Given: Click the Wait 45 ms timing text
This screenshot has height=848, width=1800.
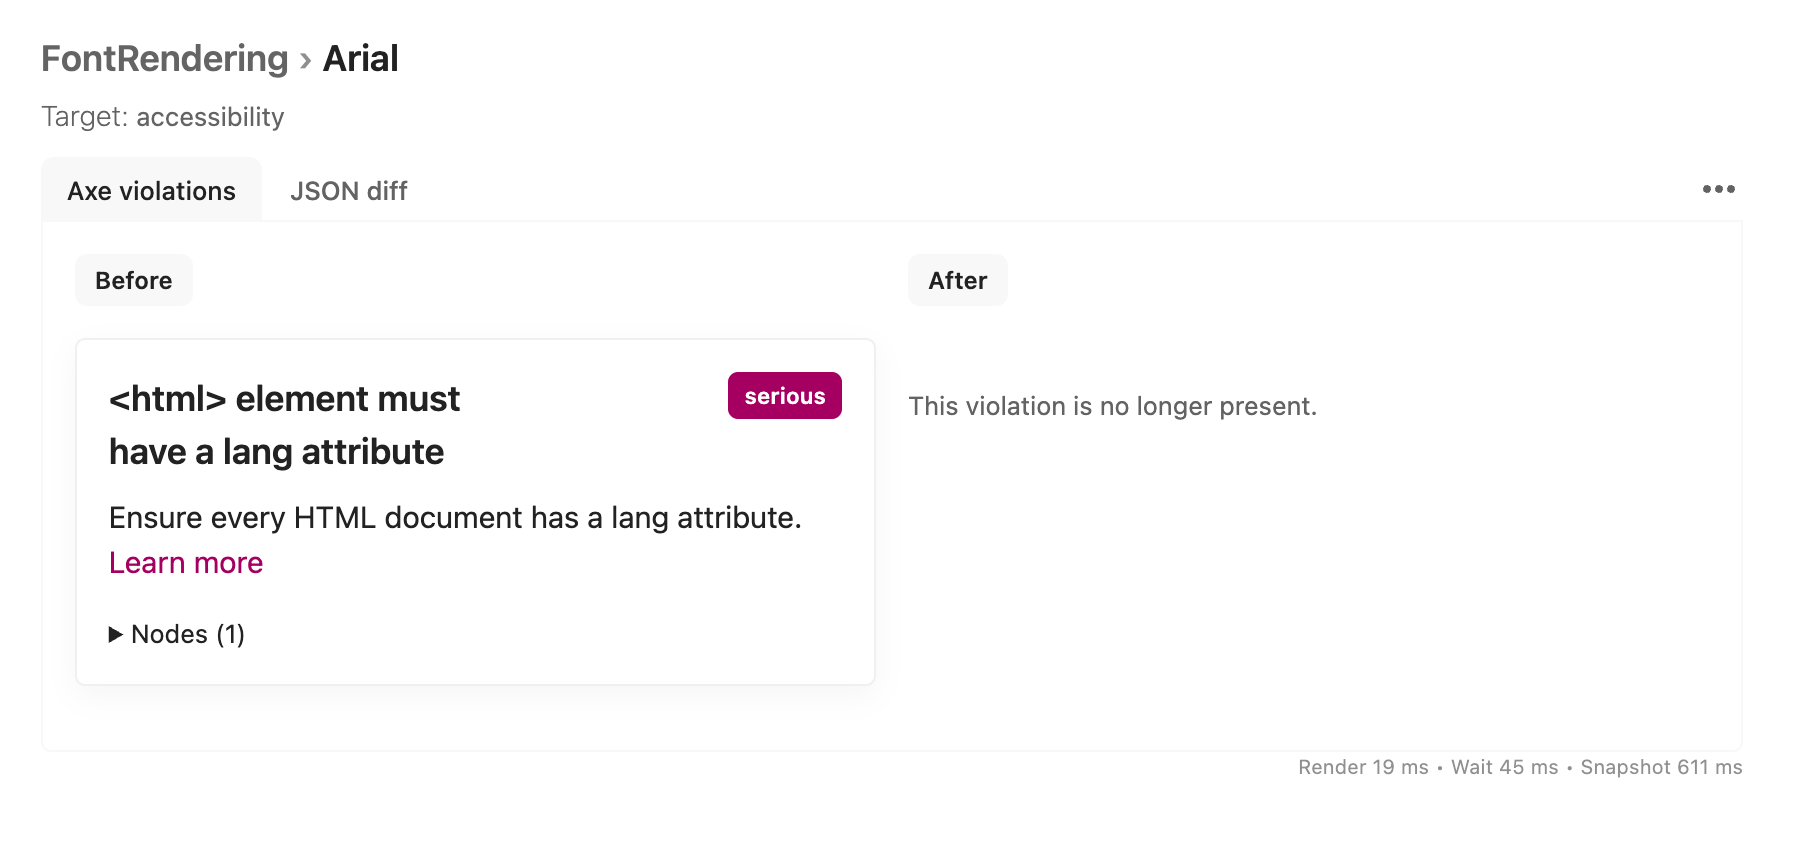Looking at the screenshot, I should 1504,767.
